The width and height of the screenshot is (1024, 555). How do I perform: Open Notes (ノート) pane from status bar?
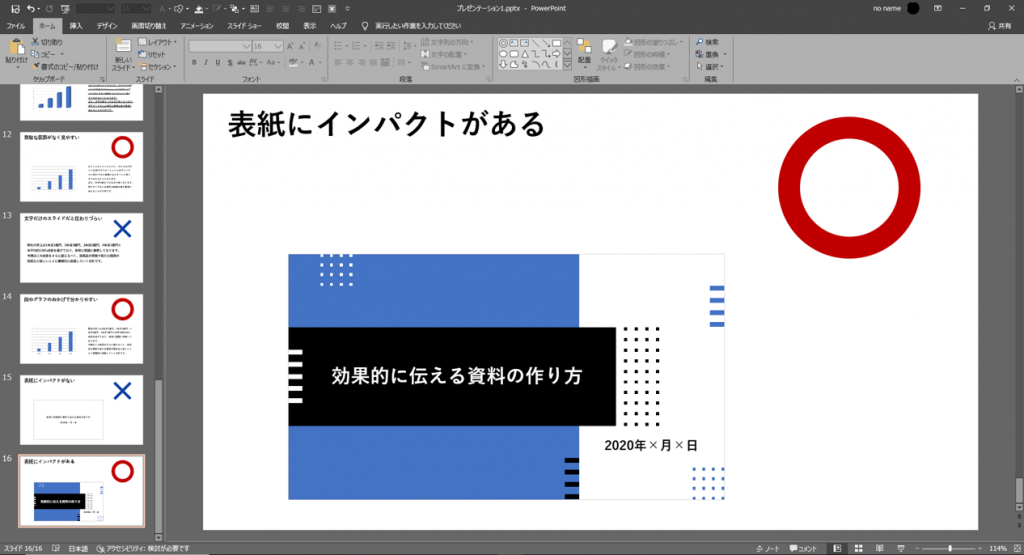pos(768,548)
